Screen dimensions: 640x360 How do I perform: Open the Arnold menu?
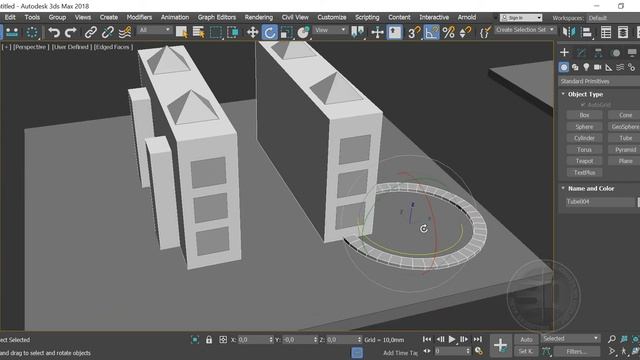pos(467,18)
